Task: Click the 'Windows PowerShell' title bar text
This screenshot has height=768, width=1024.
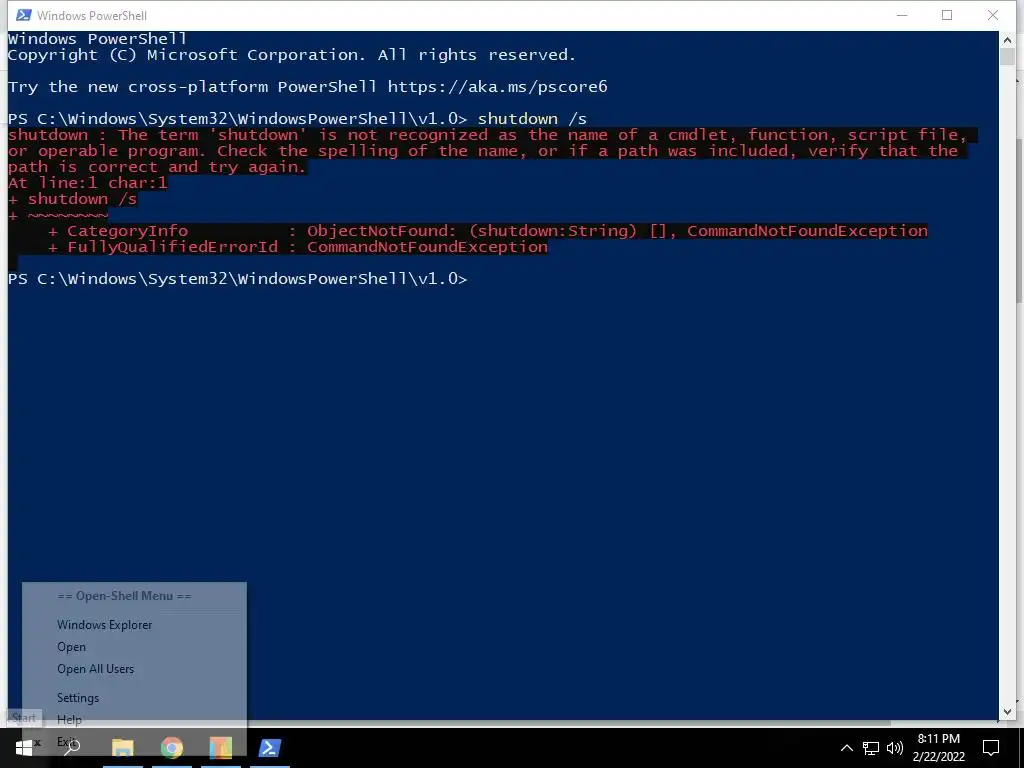Action: 92,15
